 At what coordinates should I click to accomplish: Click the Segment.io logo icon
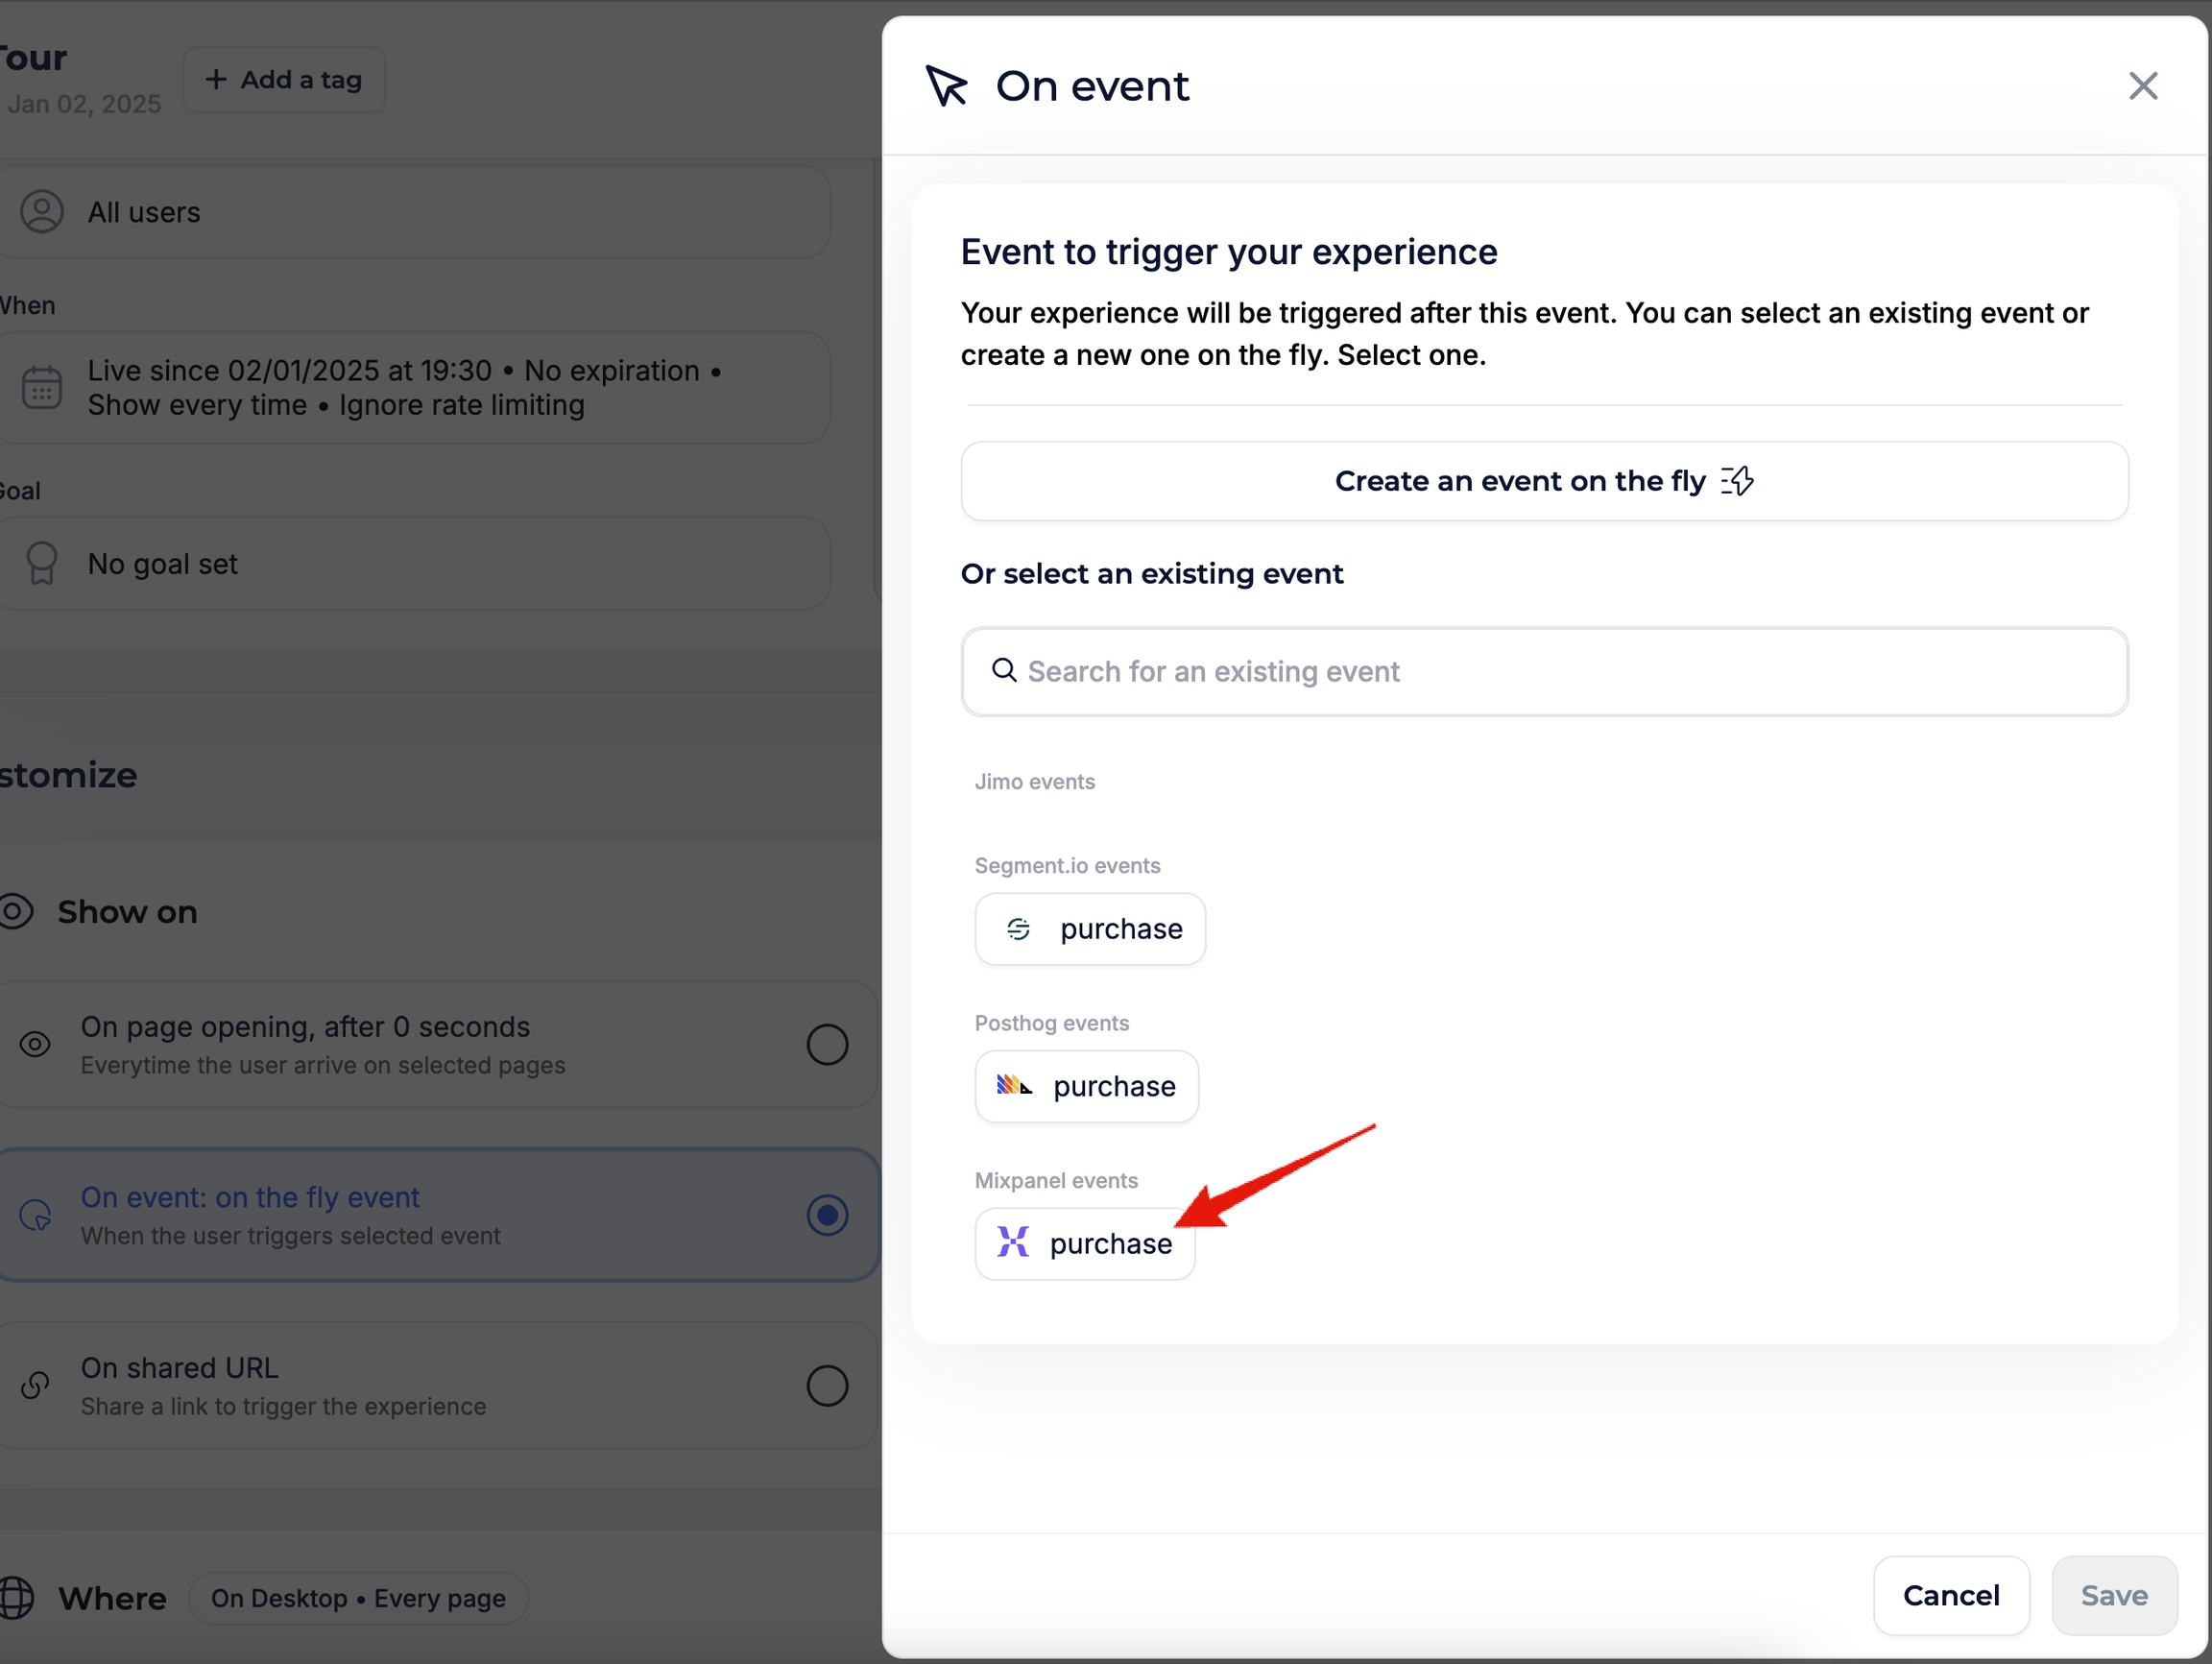pyautogui.click(x=1018, y=929)
